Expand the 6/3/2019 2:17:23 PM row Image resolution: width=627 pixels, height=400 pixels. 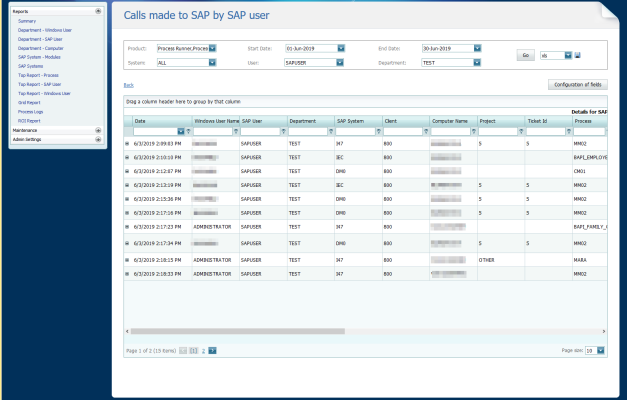(x=127, y=227)
